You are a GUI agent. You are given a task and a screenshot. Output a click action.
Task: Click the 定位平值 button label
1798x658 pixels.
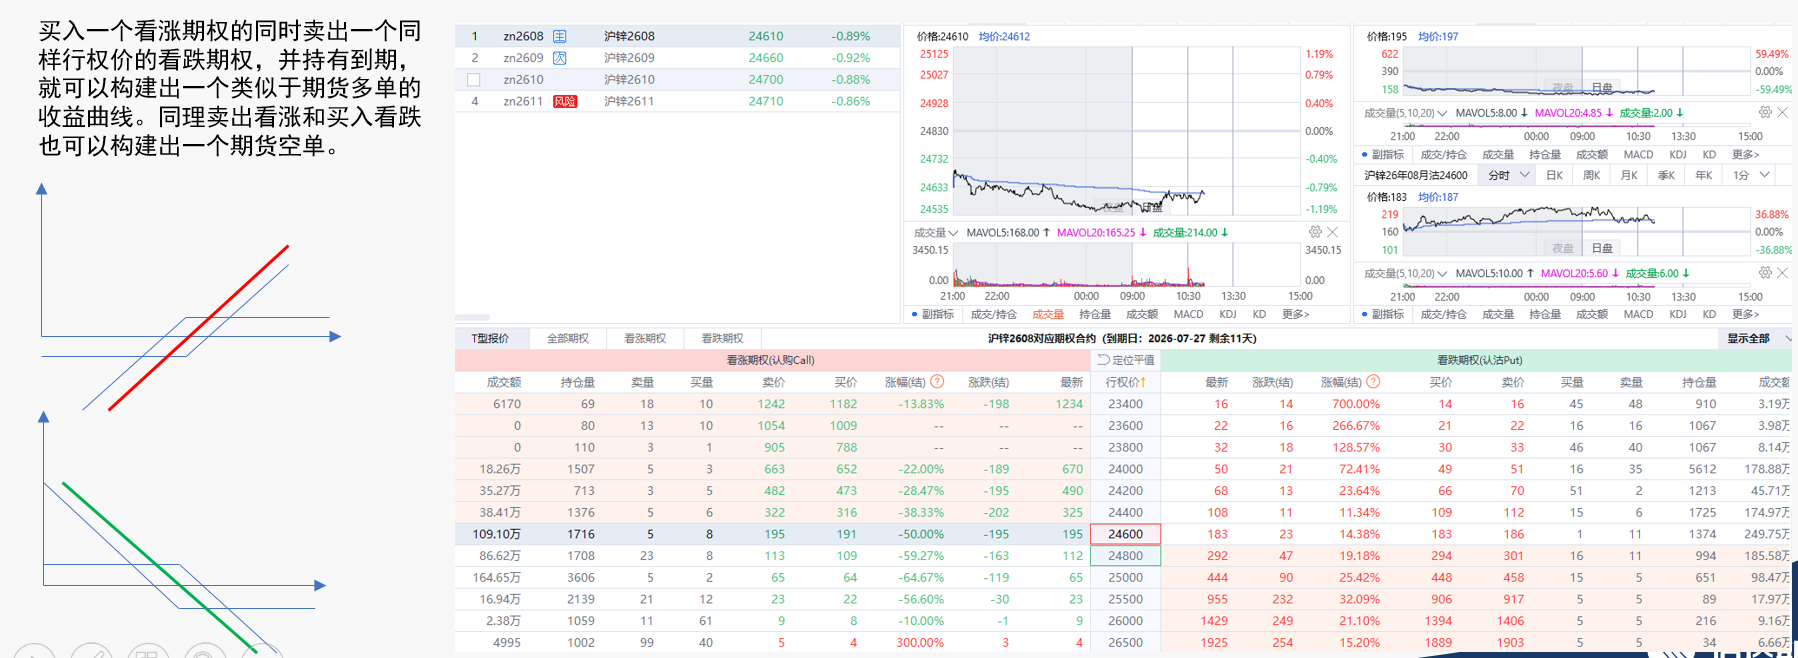click(x=1134, y=360)
